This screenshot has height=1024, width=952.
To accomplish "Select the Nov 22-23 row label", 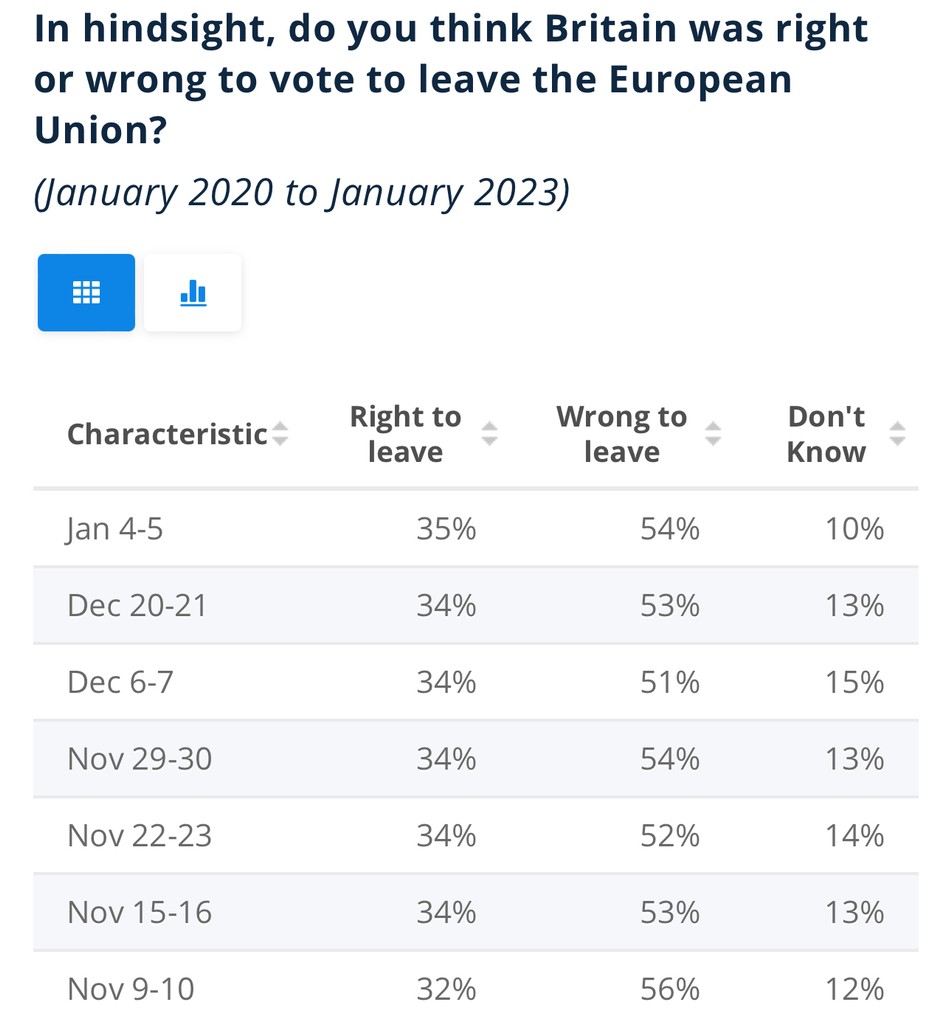I will click(x=139, y=835).
